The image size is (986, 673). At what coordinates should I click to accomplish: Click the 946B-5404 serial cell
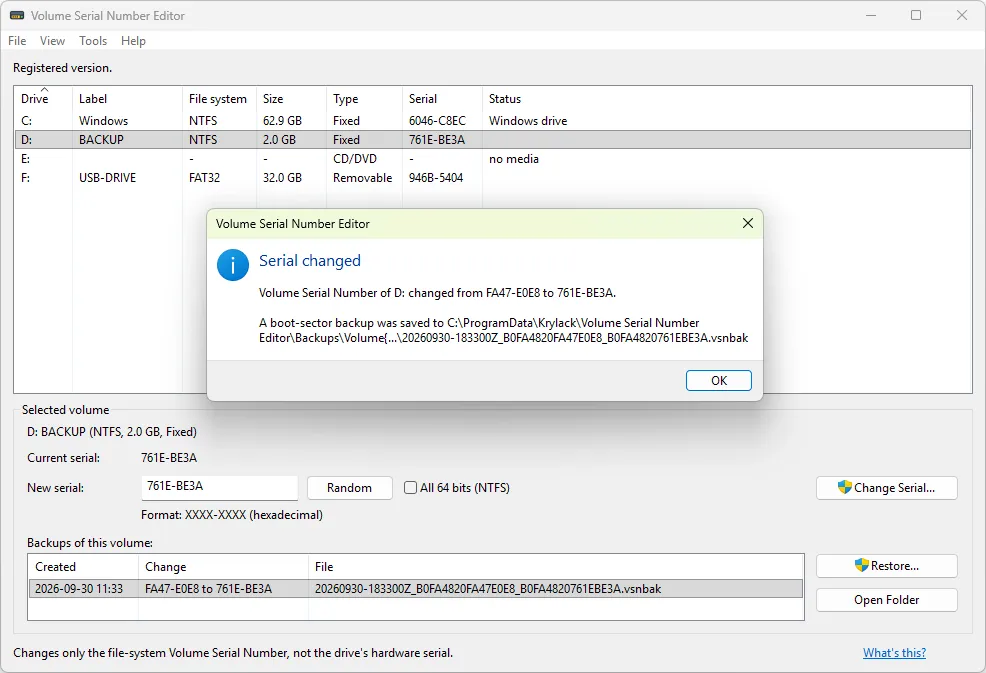click(x=436, y=178)
